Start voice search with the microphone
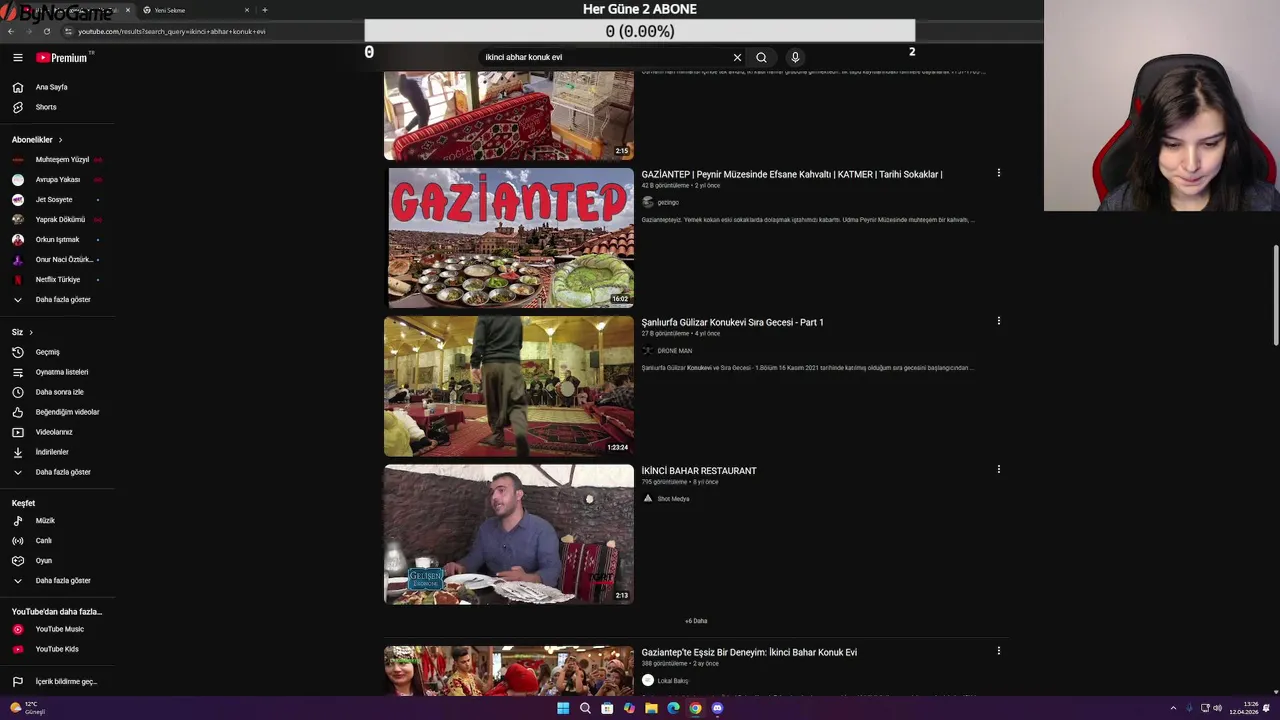This screenshot has height=720, width=1280. pos(795,57)
